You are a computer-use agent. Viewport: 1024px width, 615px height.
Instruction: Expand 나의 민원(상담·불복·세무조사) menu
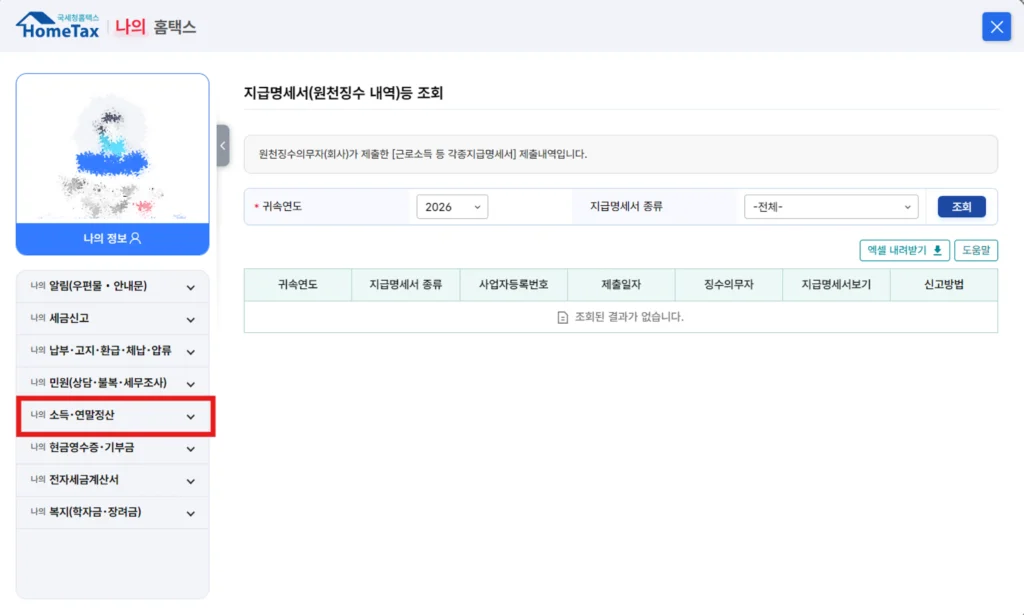pyautogui.click(x=112, y=383)
